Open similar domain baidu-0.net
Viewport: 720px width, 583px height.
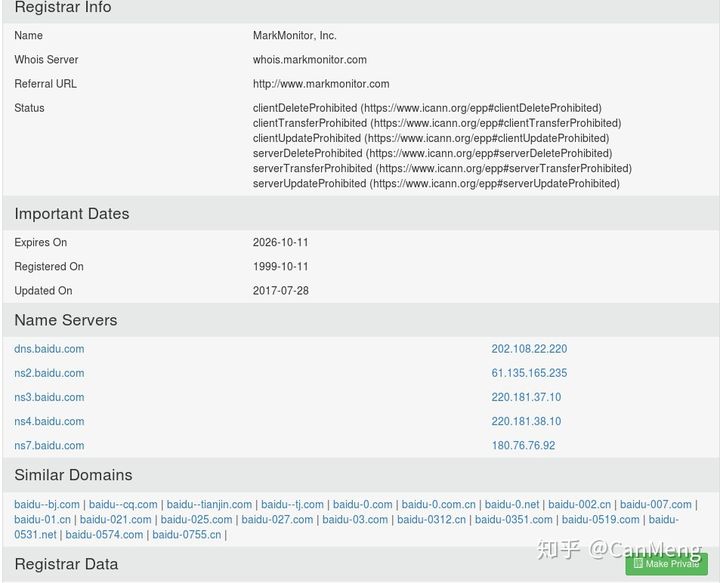[x=512, y=505]
